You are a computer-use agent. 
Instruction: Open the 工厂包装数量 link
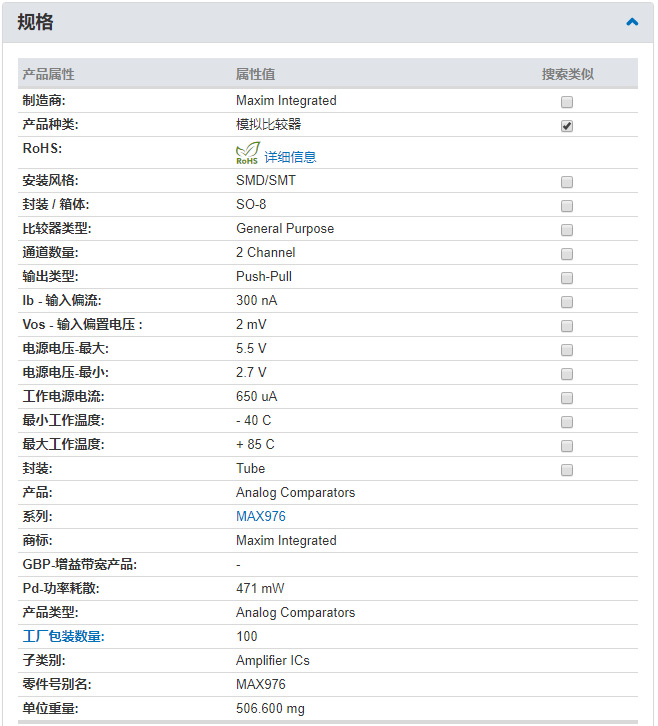coord(63,636)
